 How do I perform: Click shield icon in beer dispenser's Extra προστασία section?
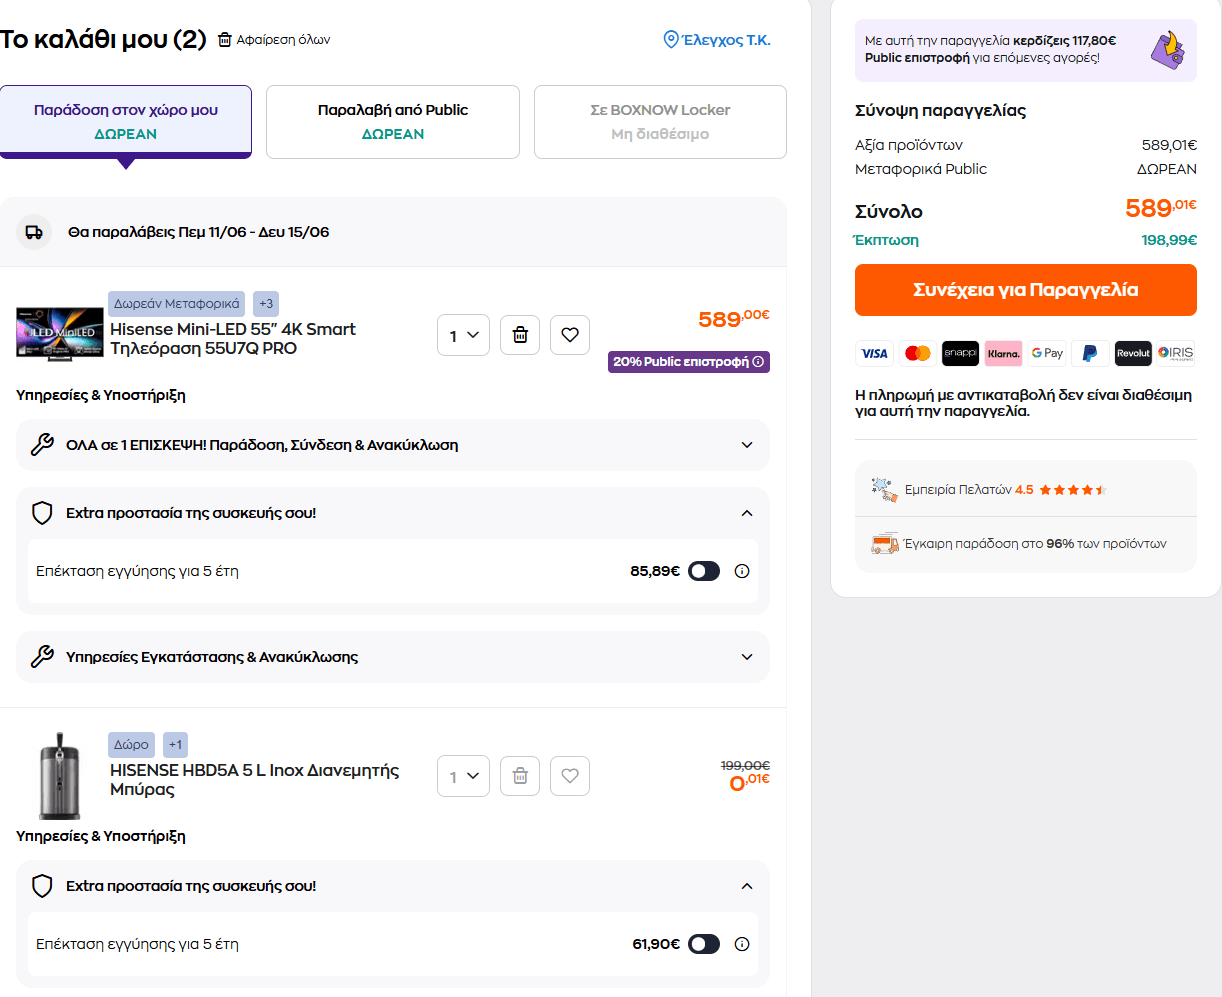[42, 886]
